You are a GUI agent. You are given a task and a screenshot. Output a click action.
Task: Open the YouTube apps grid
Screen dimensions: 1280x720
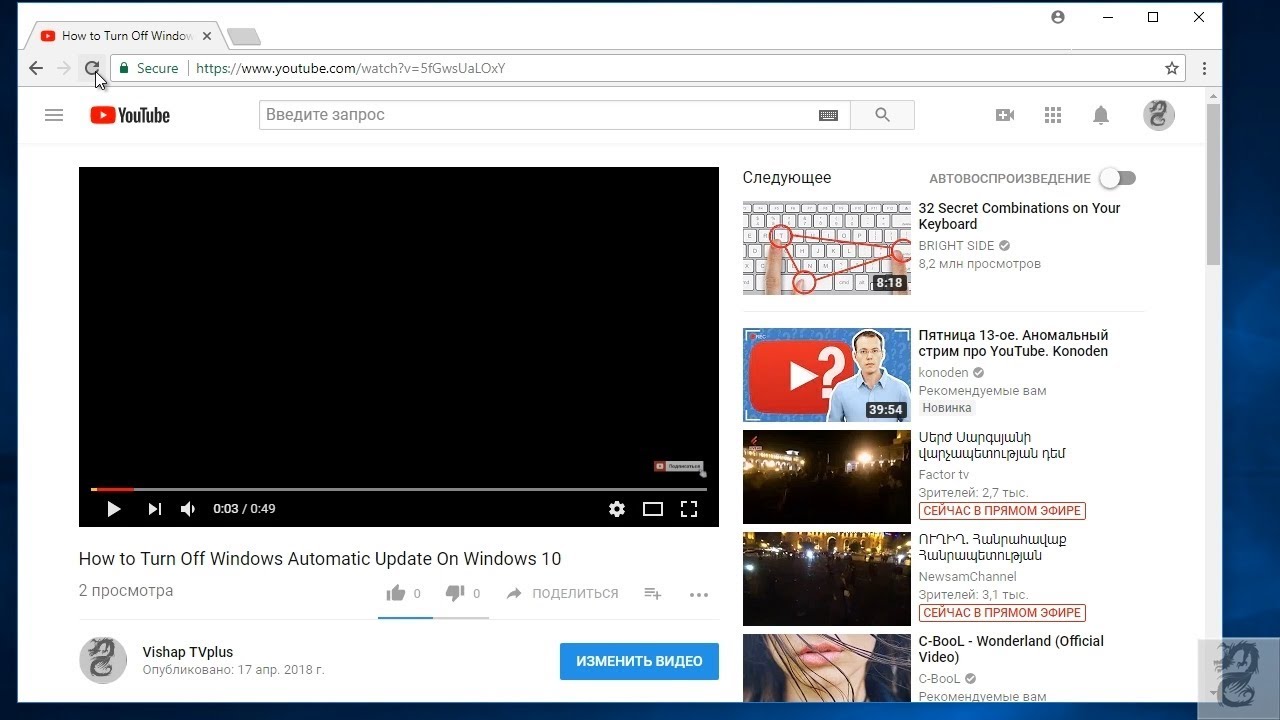(1053, 115)
